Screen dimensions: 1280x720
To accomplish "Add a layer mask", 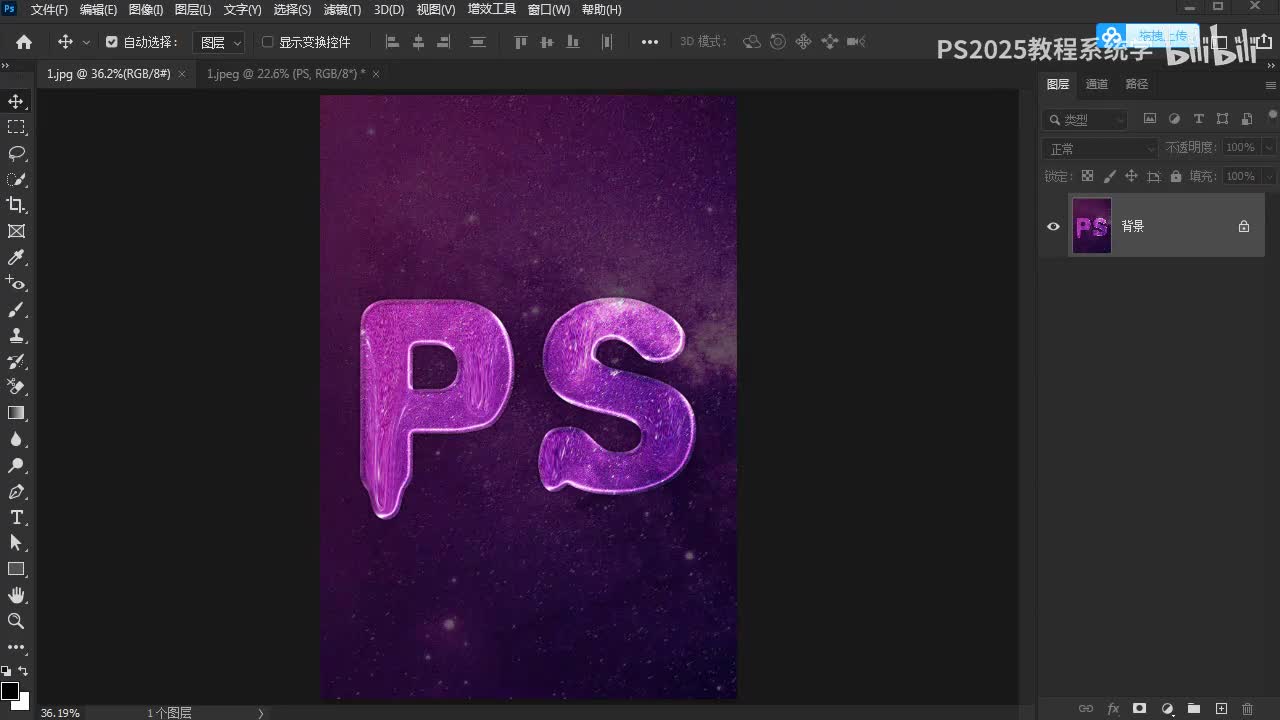I will click(1139, 709).
